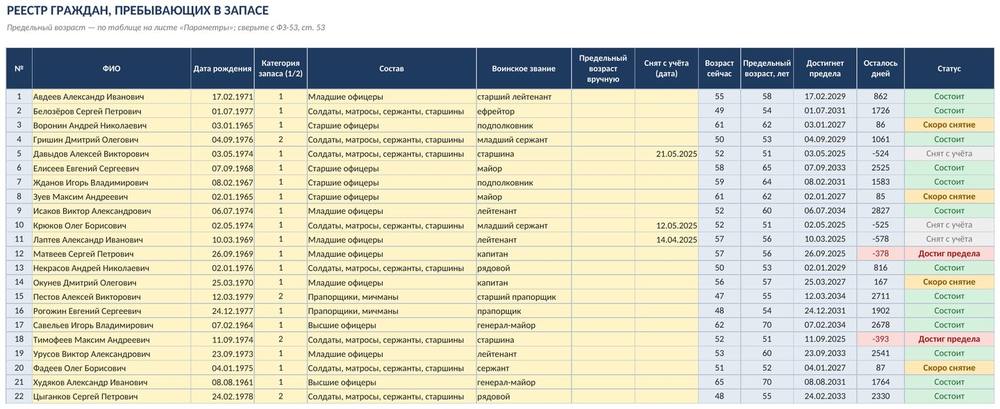Click the title РЕЕСТР ГРАЖДАН, ПРЕБЫВАЮЩИХ В ЗАПАСЕ
This screenshot has width=1000, height=409.
137,11
